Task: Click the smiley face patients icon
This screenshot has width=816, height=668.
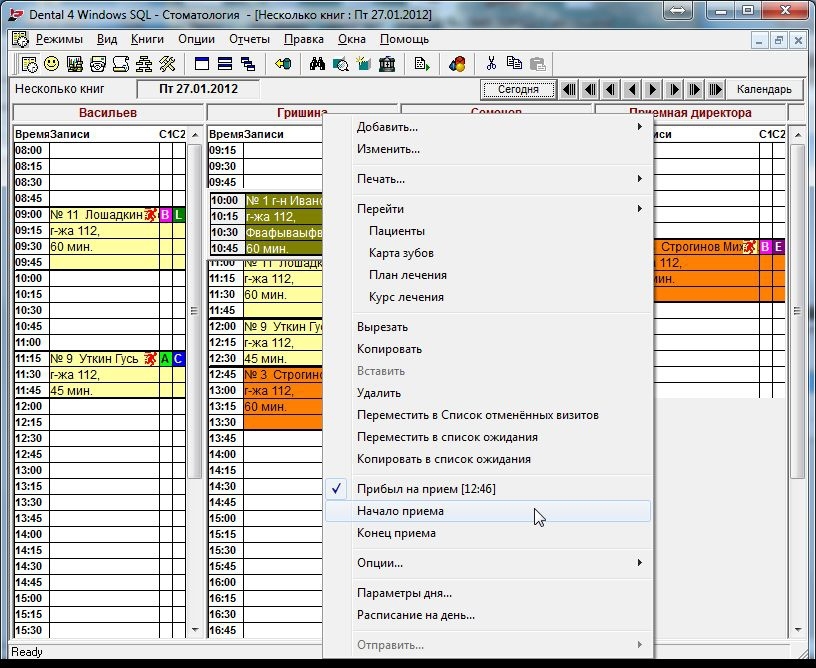Action: point(52,64)
